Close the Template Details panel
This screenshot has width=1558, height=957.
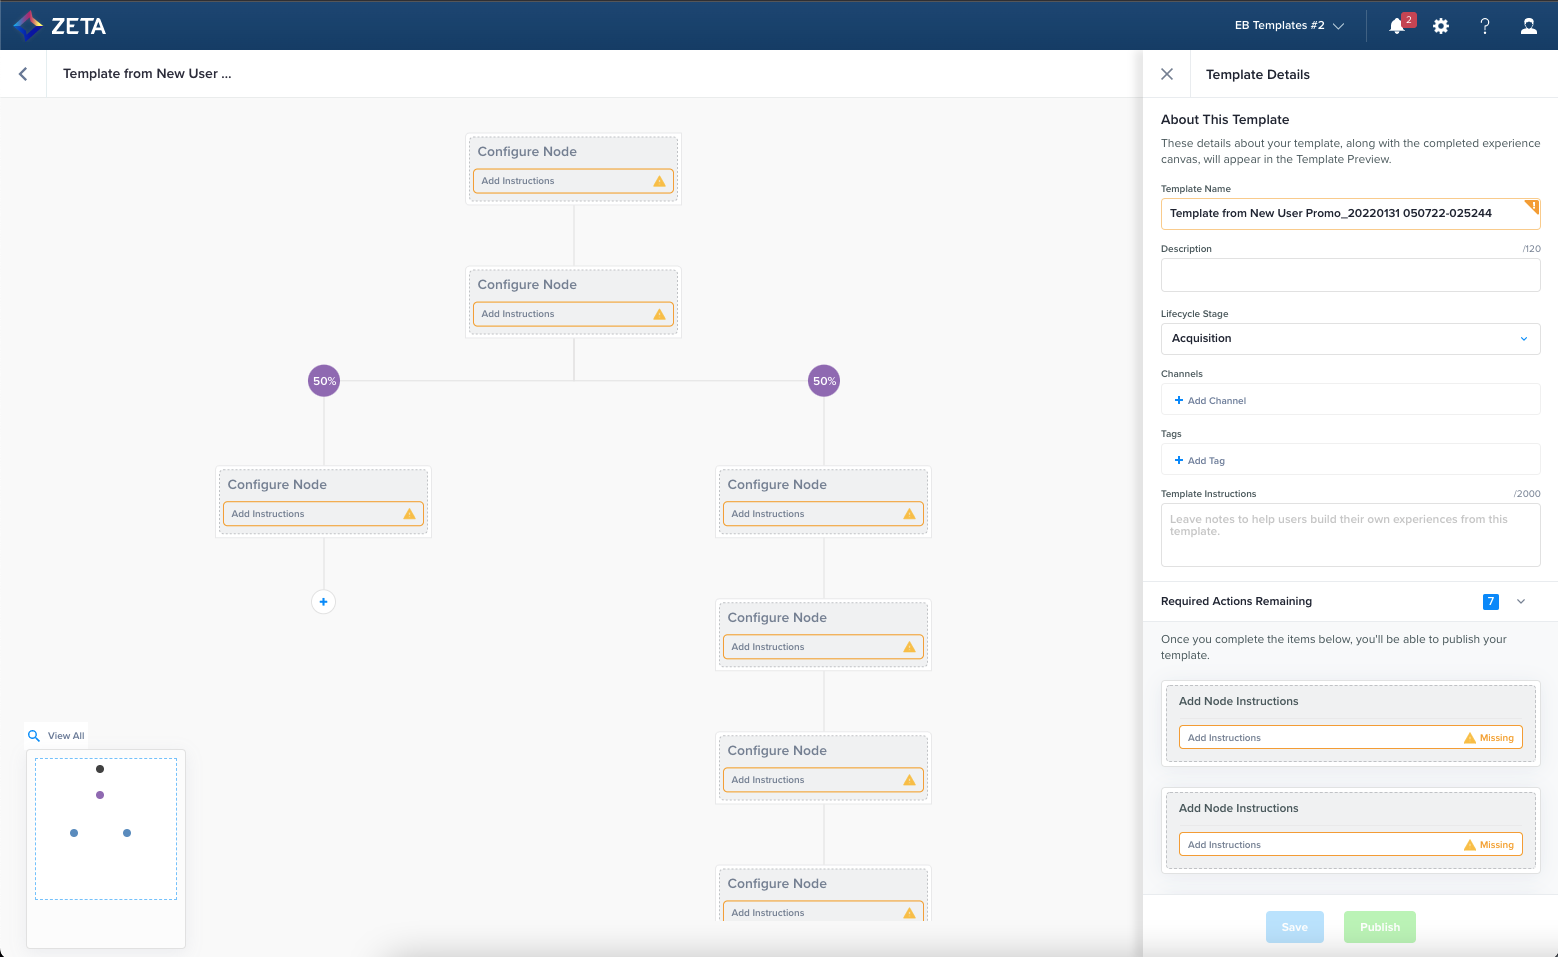tap(1167, 74)
